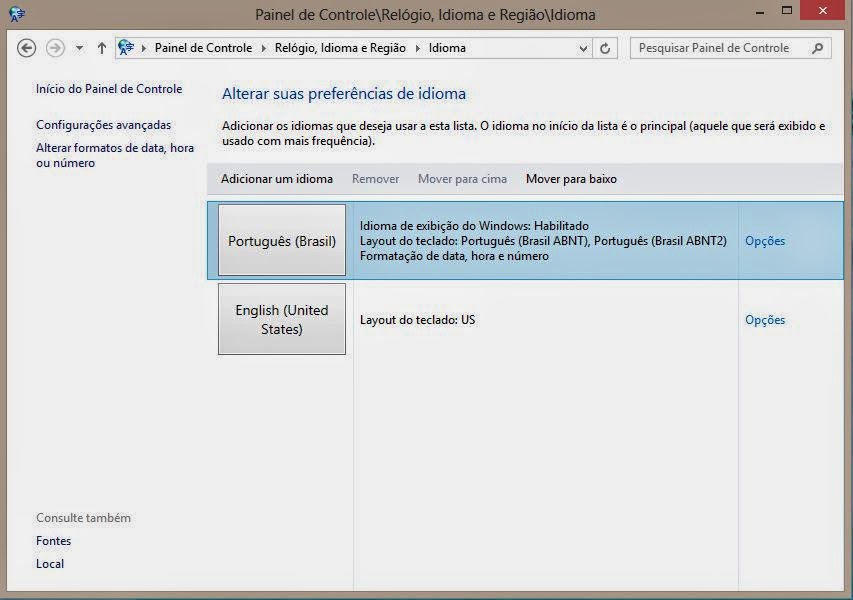Maximize the Control Panel window
The height and width of the screenshot is (600, 853).
pyautogui.click(x=787, y=10)
